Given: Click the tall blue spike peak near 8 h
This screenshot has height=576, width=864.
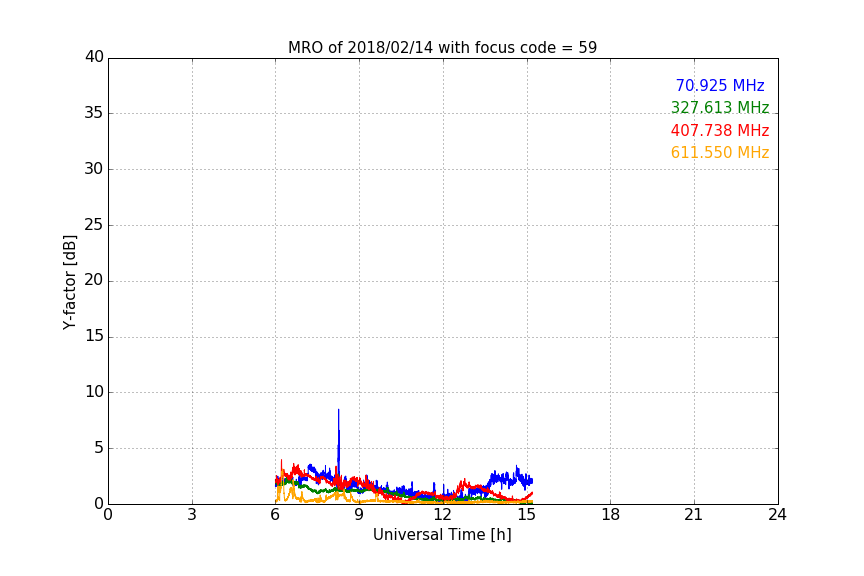Looking at the screenshot, I should click(338, 411).
